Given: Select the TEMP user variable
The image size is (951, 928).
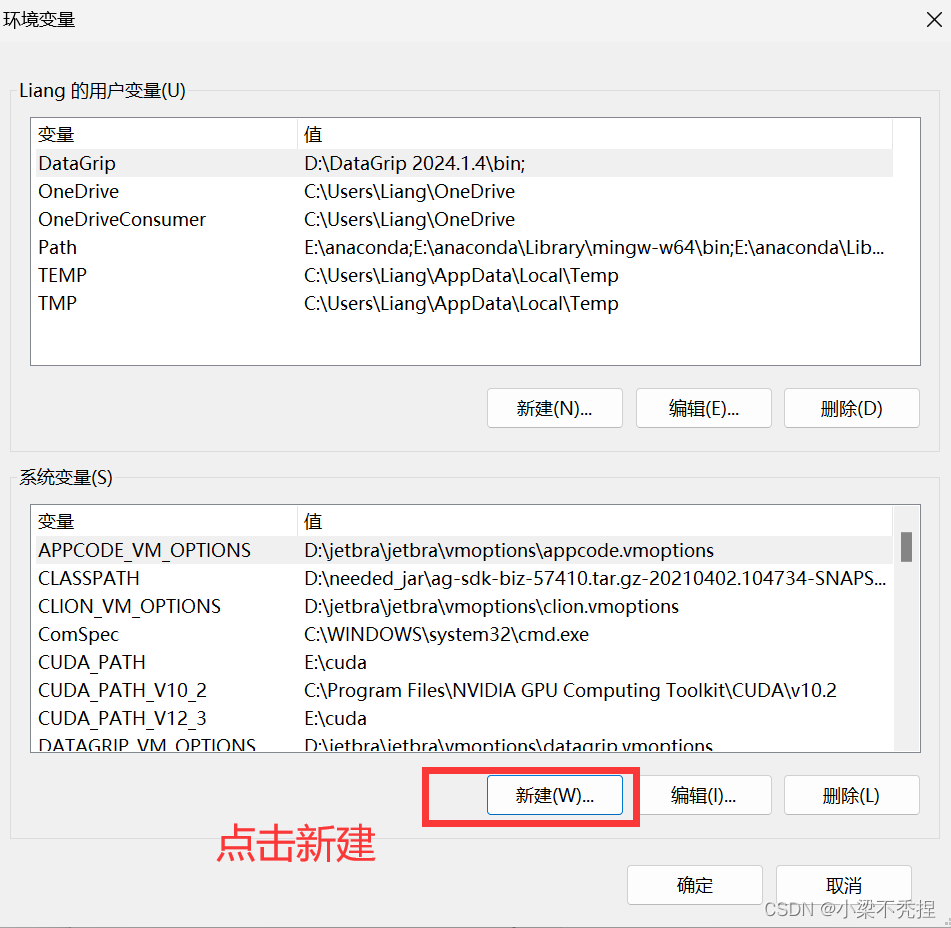Looking at the screenshot, I should tap(464, 275).
